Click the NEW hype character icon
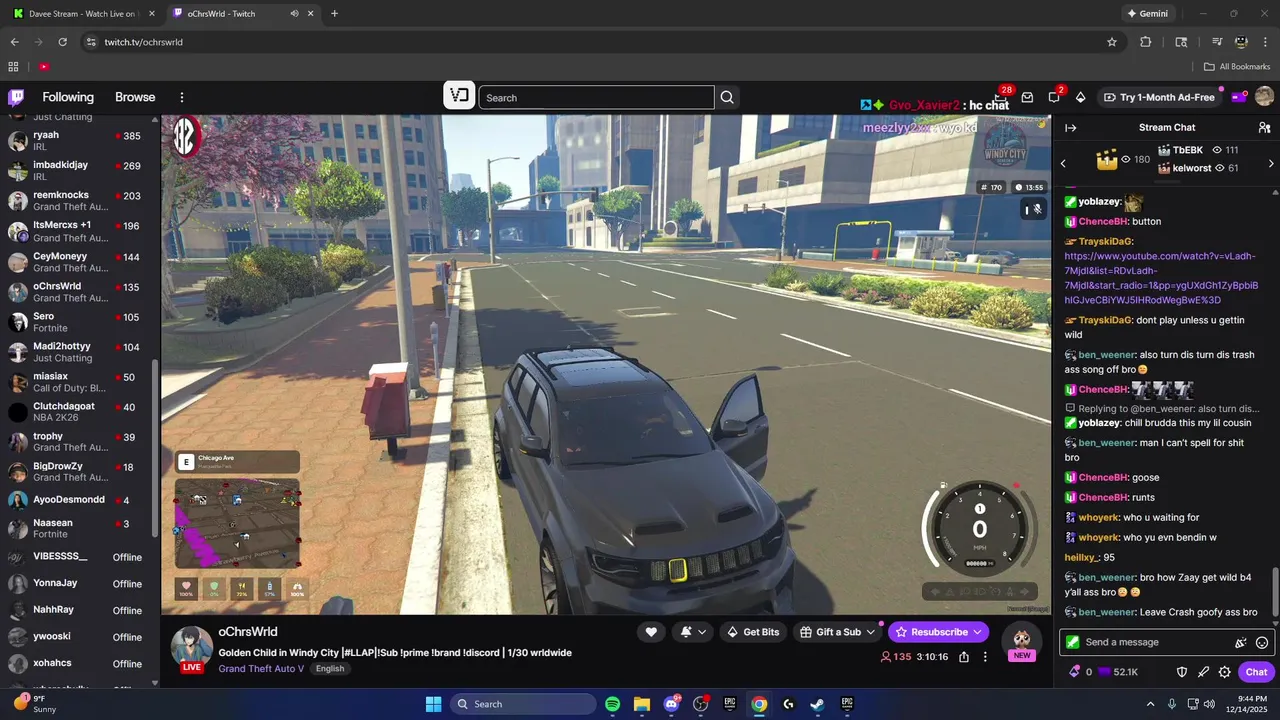1280x720 pixels. click(x=1021, y=641)
